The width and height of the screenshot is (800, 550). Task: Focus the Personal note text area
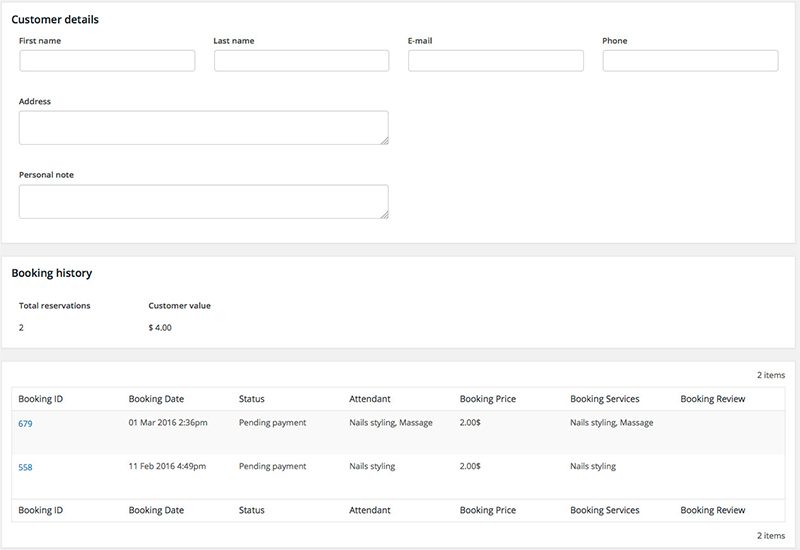[x=203, y=201]
